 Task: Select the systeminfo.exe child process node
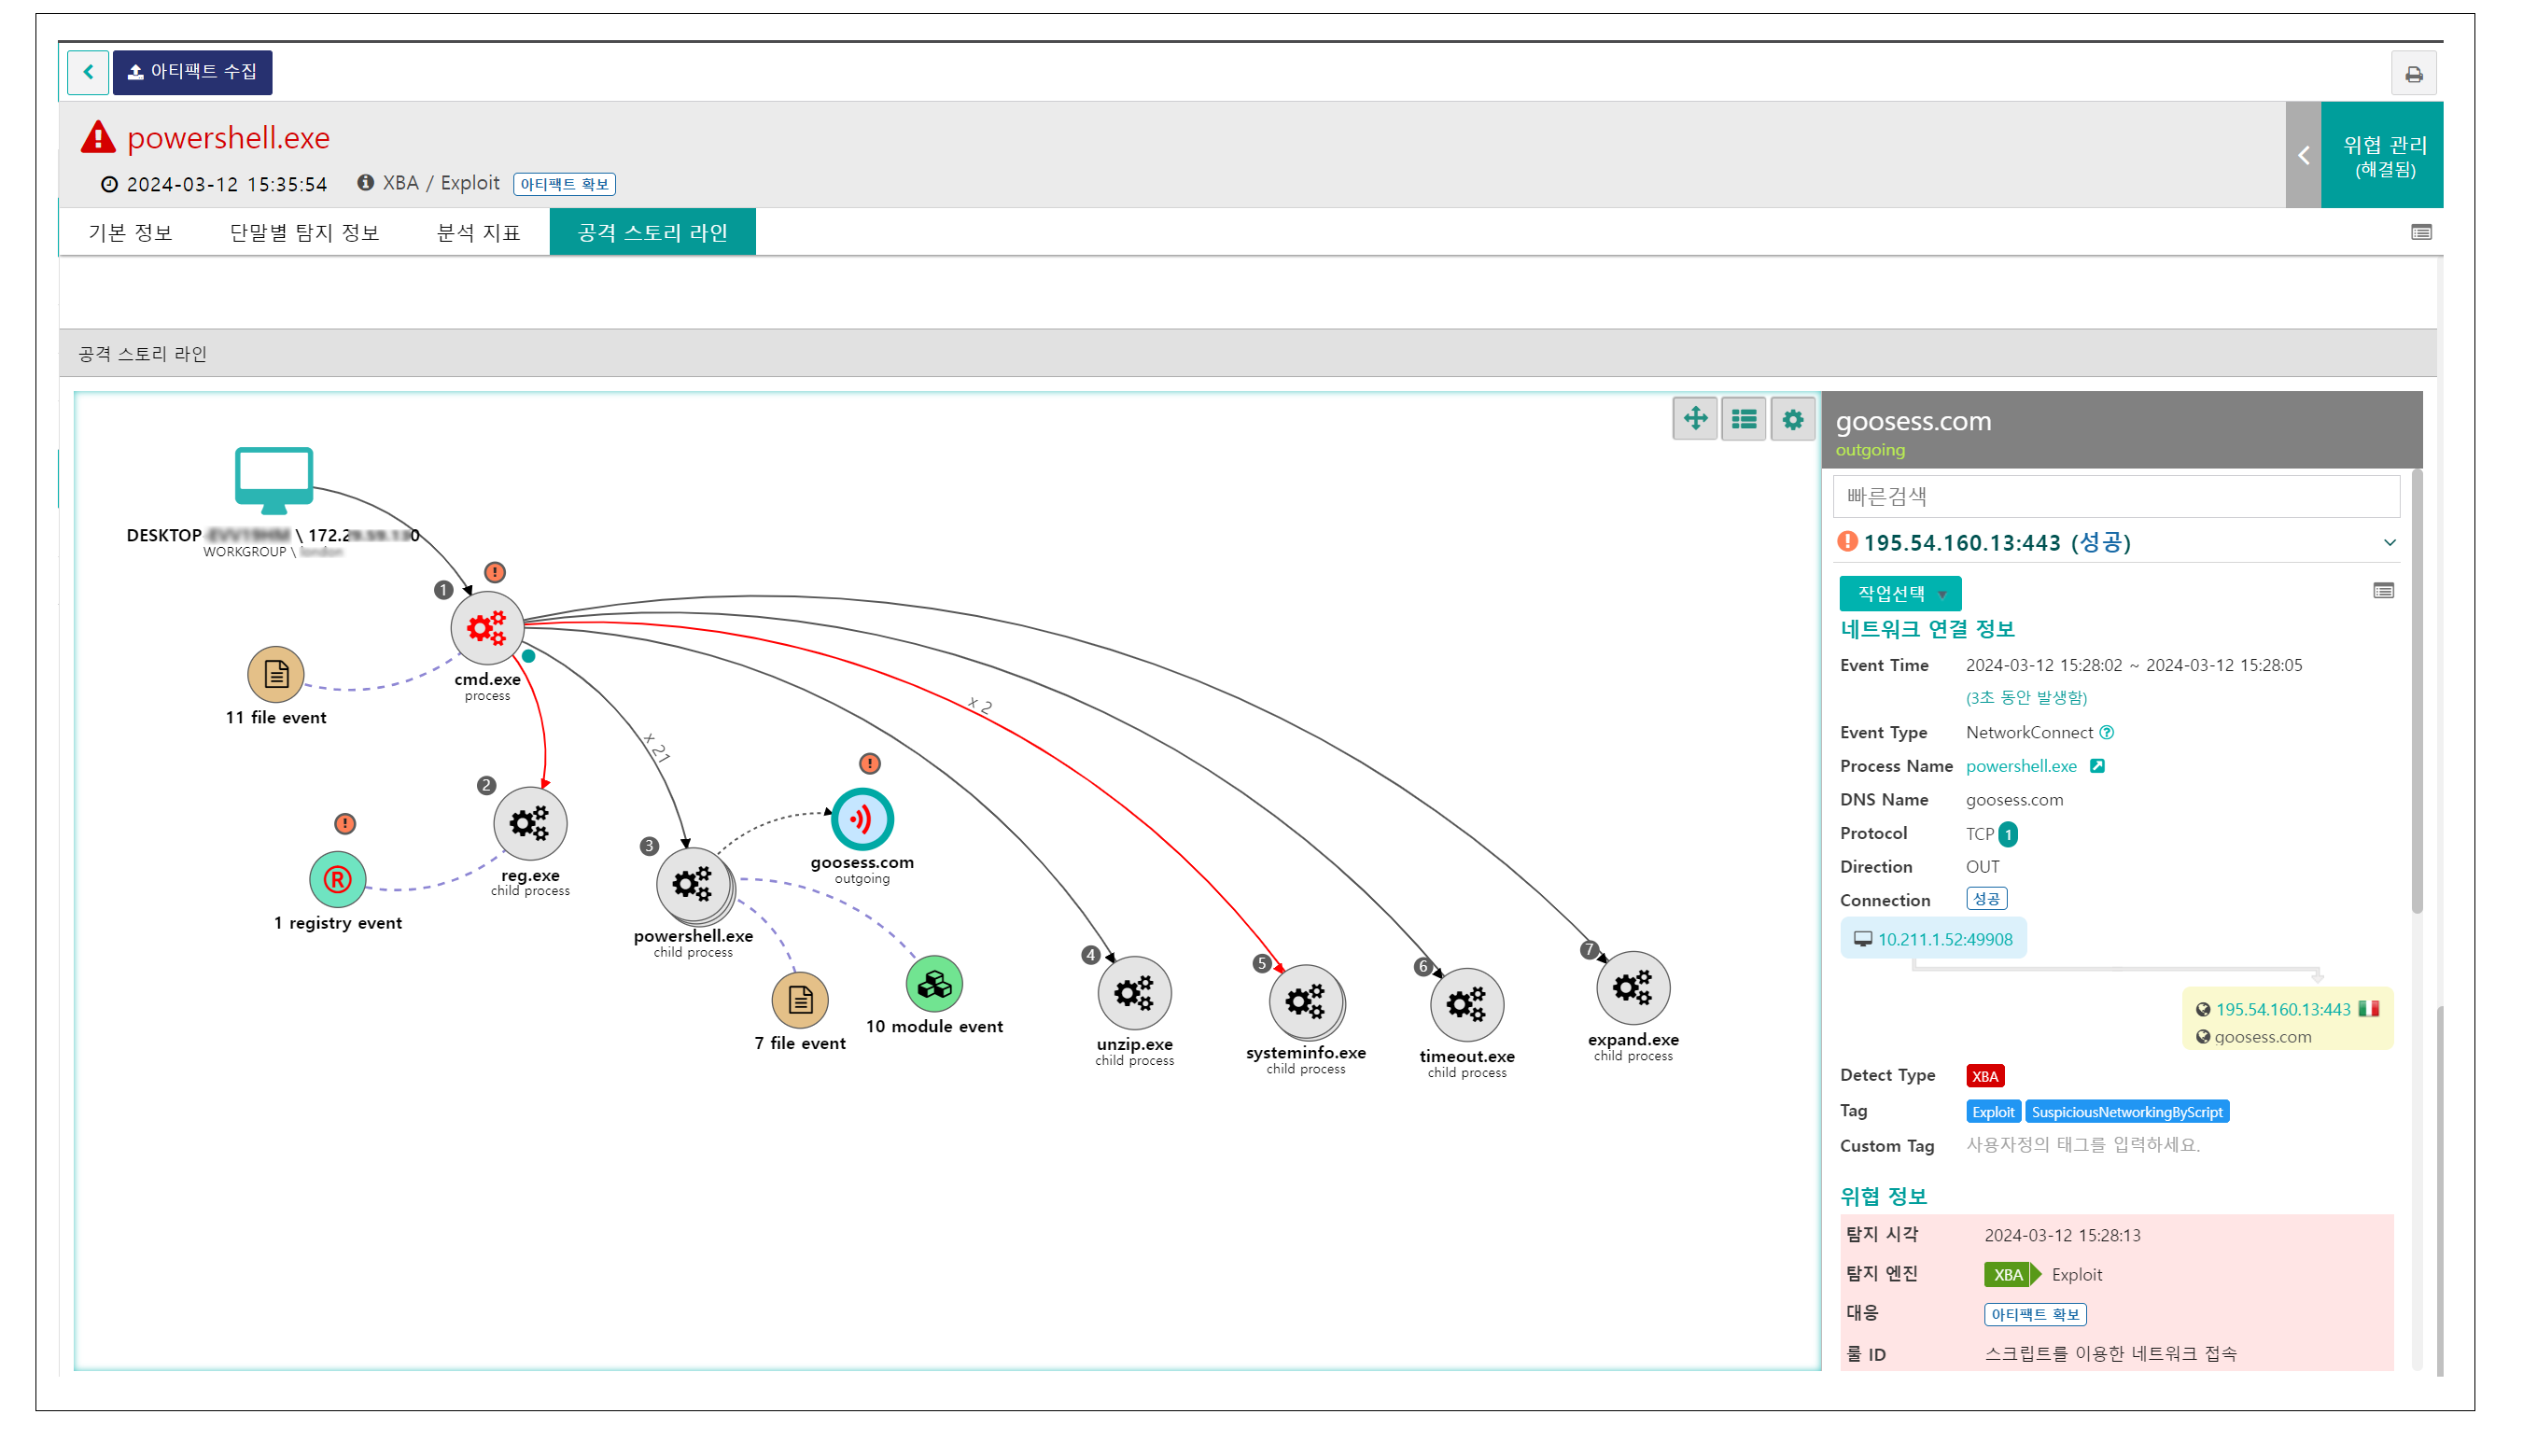coord(1306,1001)
